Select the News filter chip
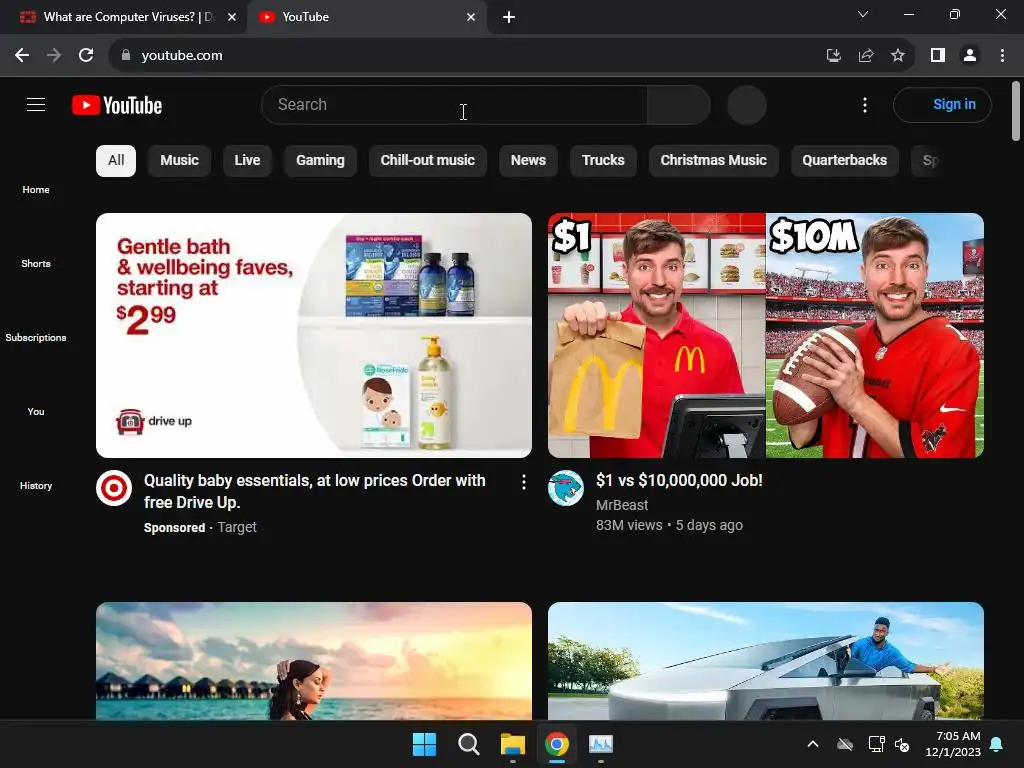 point(528,161)
